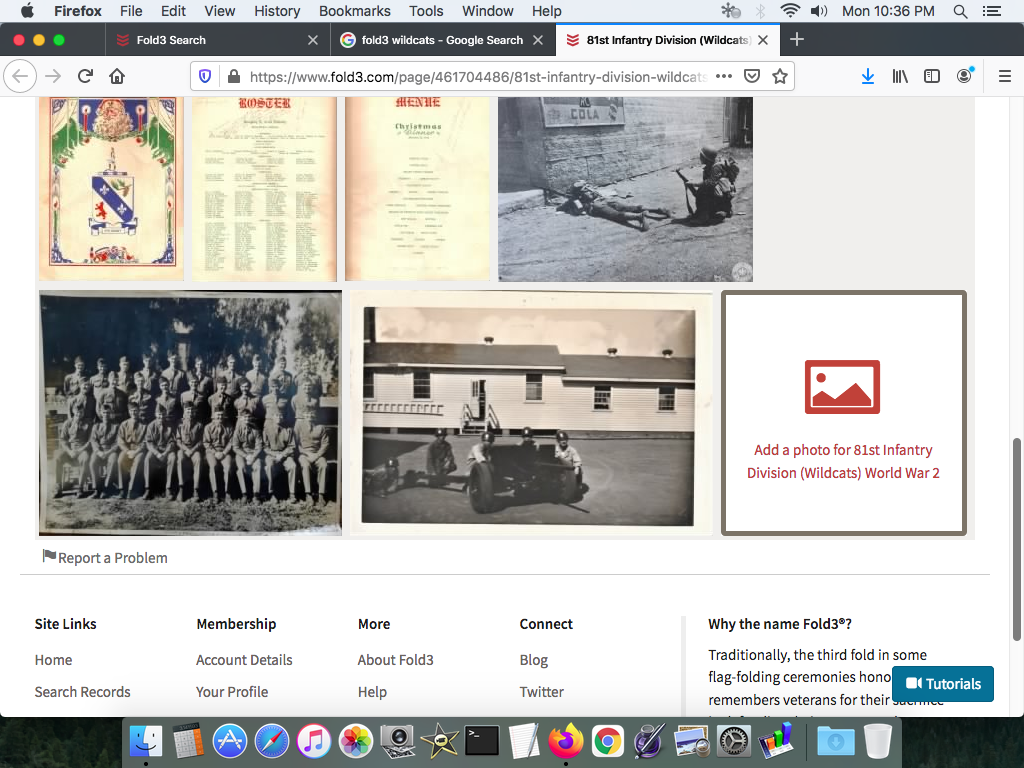Switch to fold3 wildcats Google Search tab
Image resolution: width=1024 pixels, height=768 pixels.
tap(442, 40)
